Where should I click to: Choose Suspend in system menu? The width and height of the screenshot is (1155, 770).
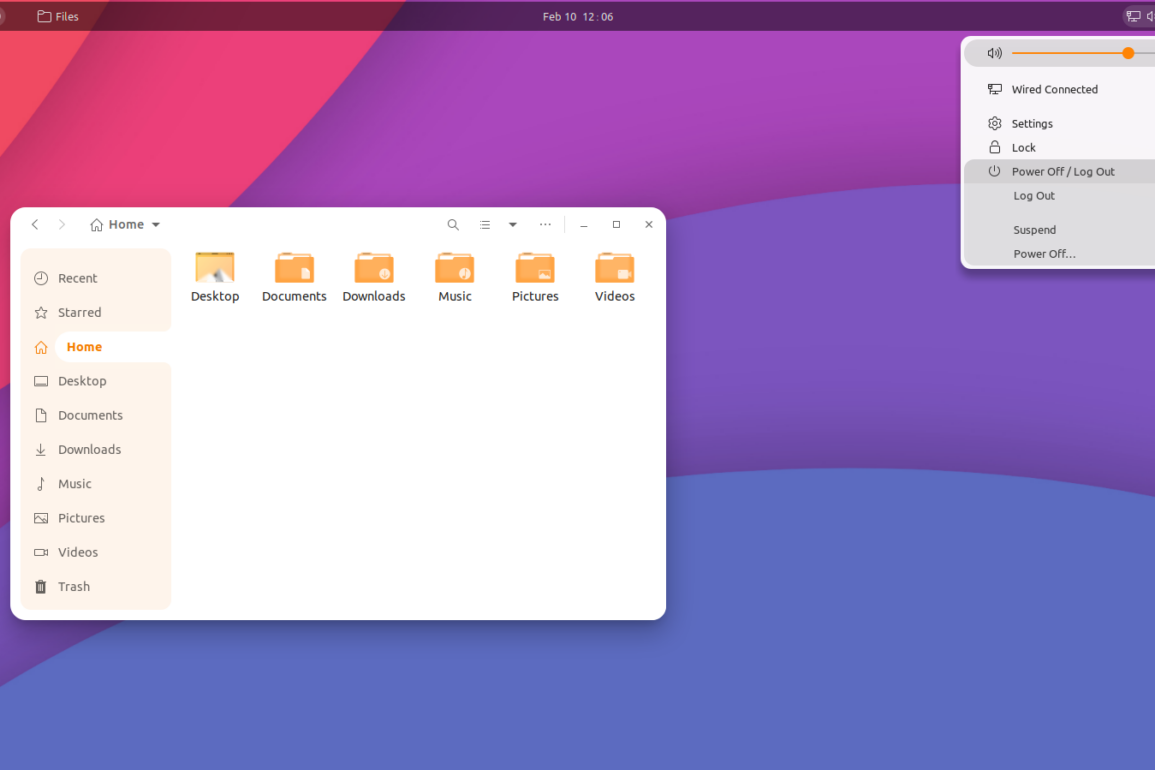pos(1034,230)
